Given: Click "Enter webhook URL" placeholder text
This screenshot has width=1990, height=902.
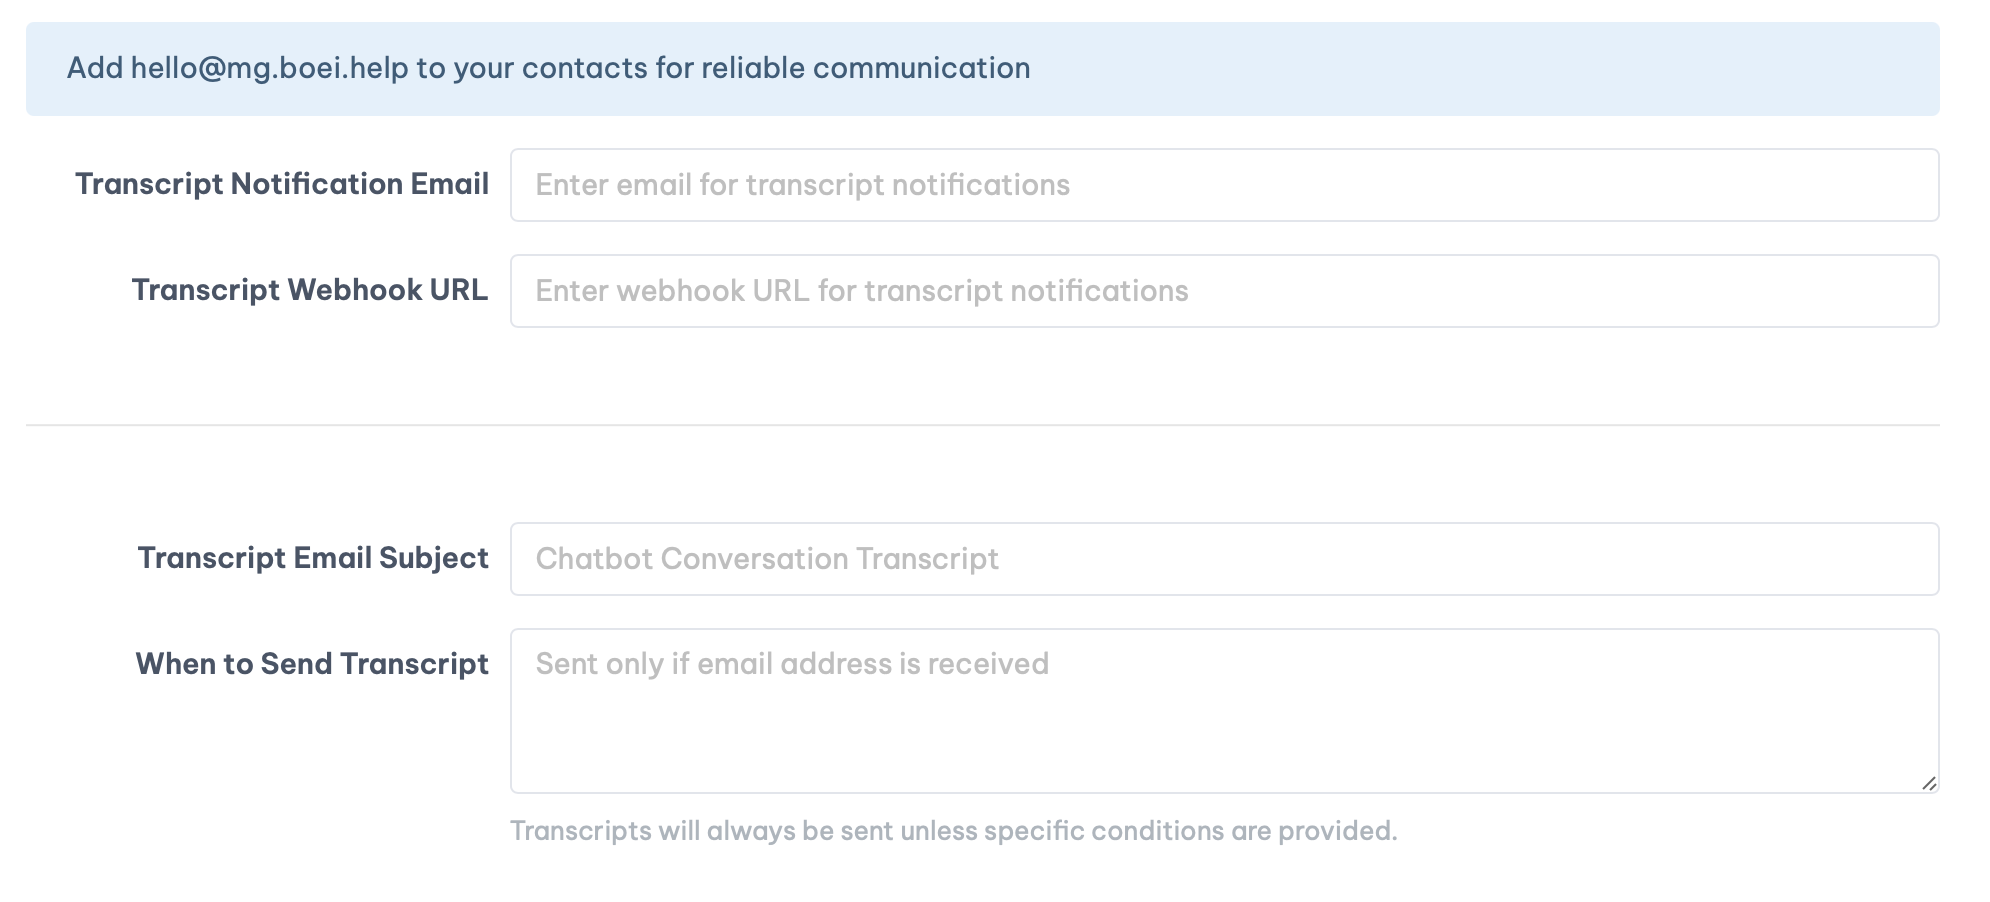Looking at the screenshot, I should click(861, 291).
